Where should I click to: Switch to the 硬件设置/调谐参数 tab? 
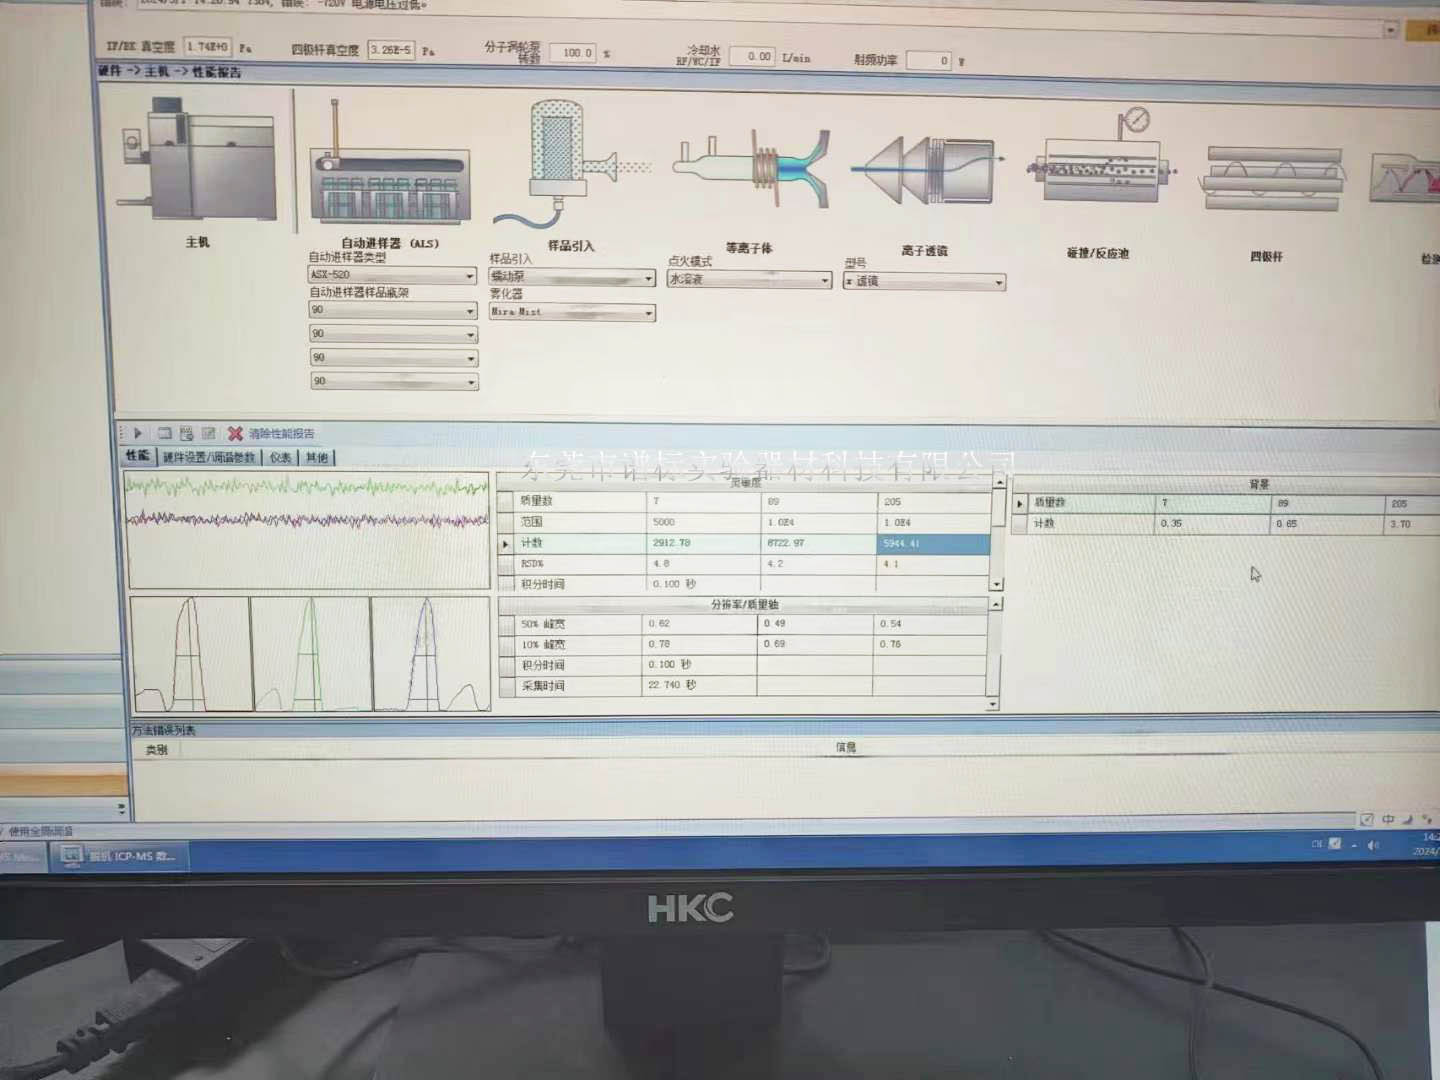pos(209,457)
